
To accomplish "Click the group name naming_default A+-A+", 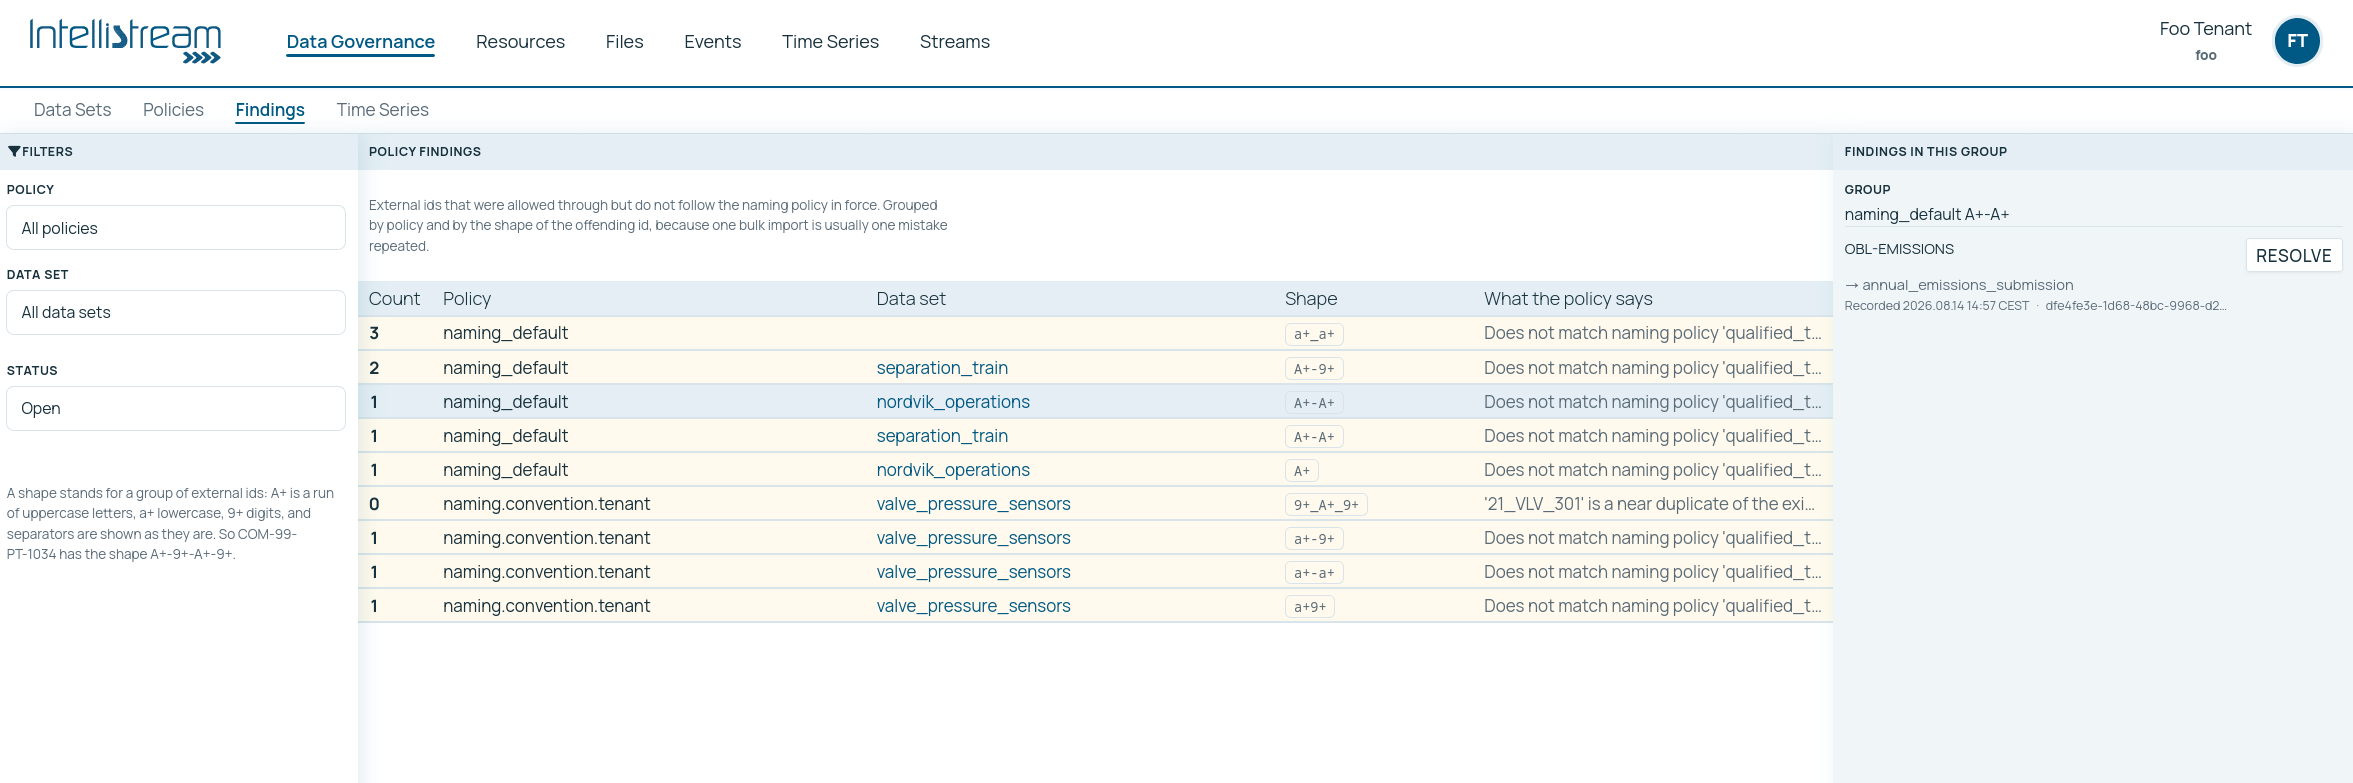I will [1926, 214].
